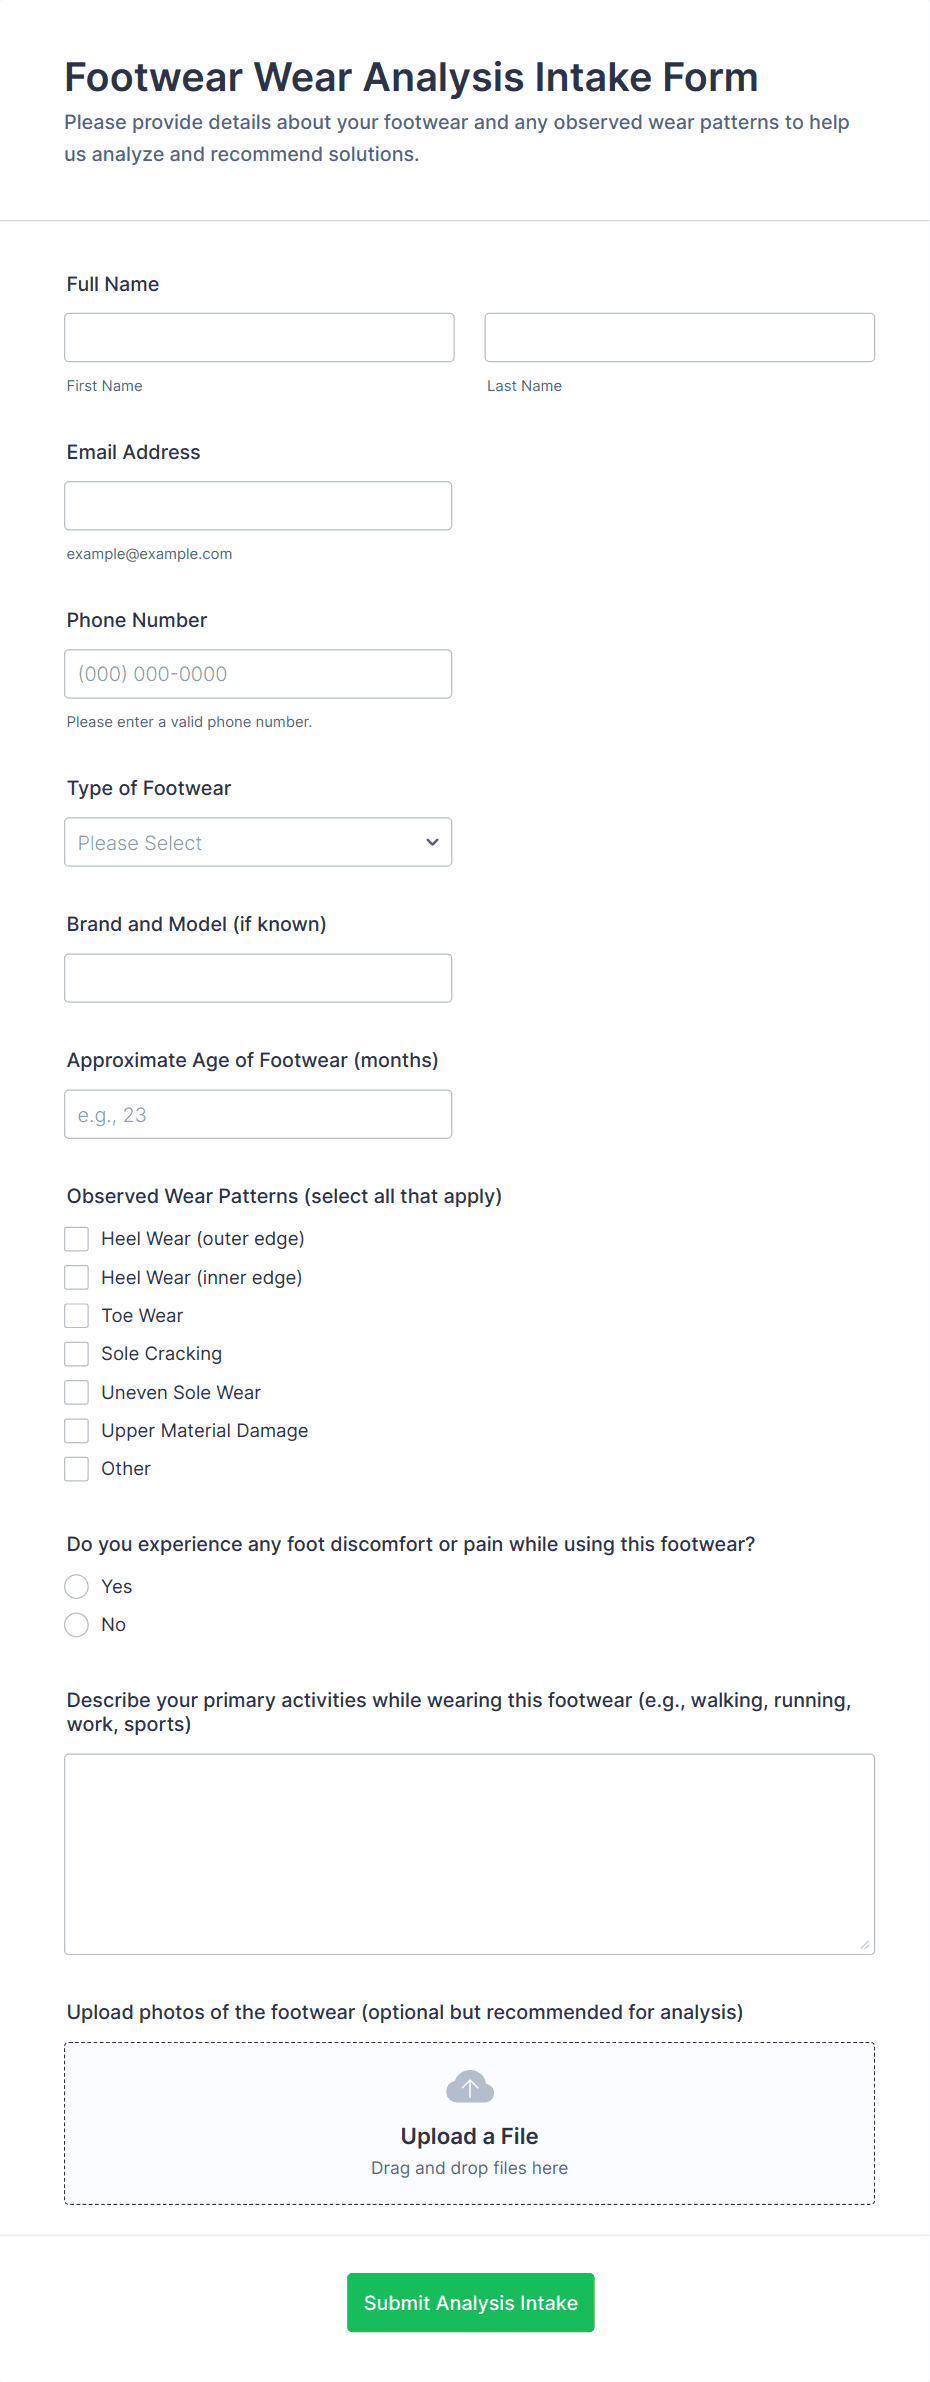Click the Approximate Age of Footwear input
Image resolution: width=930 pixels, height=2382 pixels.
(x=258, y=1114)
